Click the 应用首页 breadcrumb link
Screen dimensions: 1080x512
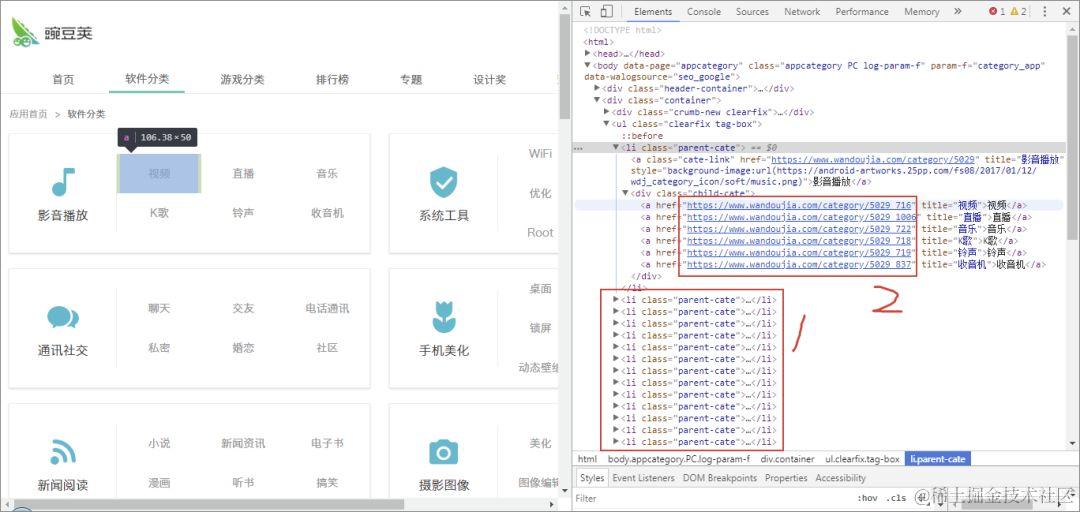(28, 114)
